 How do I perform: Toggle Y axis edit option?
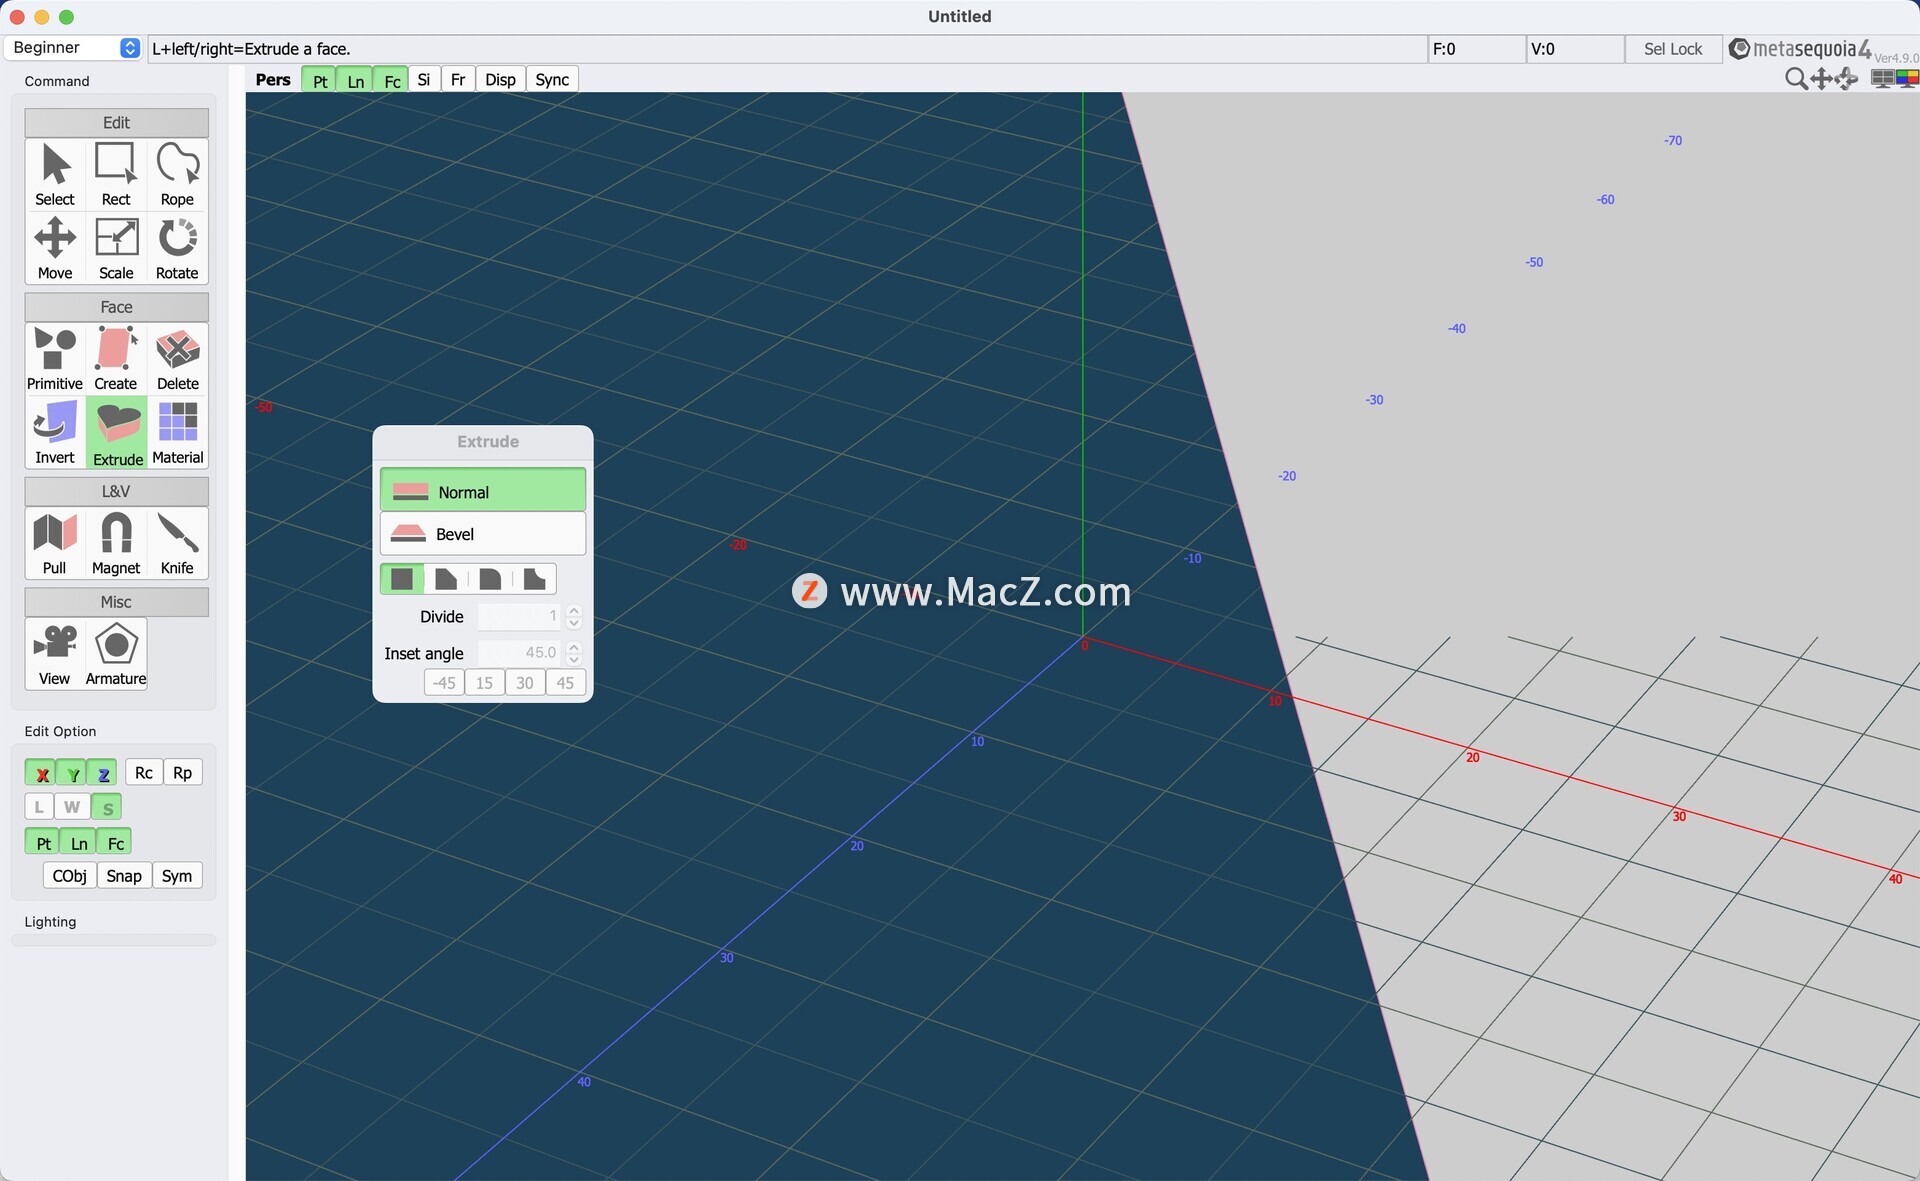[x=72, y=773]
